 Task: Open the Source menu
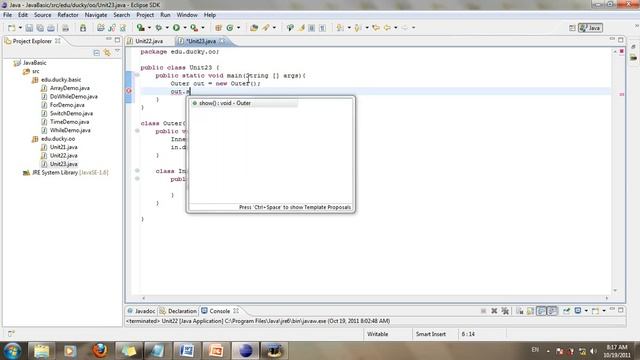(x=42, y=15)
